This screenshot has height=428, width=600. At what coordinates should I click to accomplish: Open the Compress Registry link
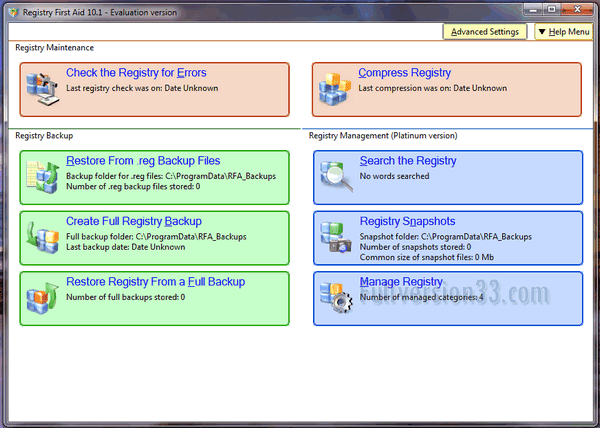coord(404,73)
